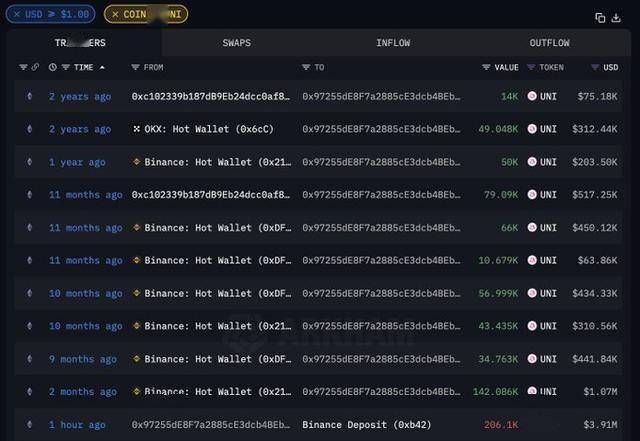Open the FROM column filter
This screenshot has height=441, width=640.
coord(135,67)
